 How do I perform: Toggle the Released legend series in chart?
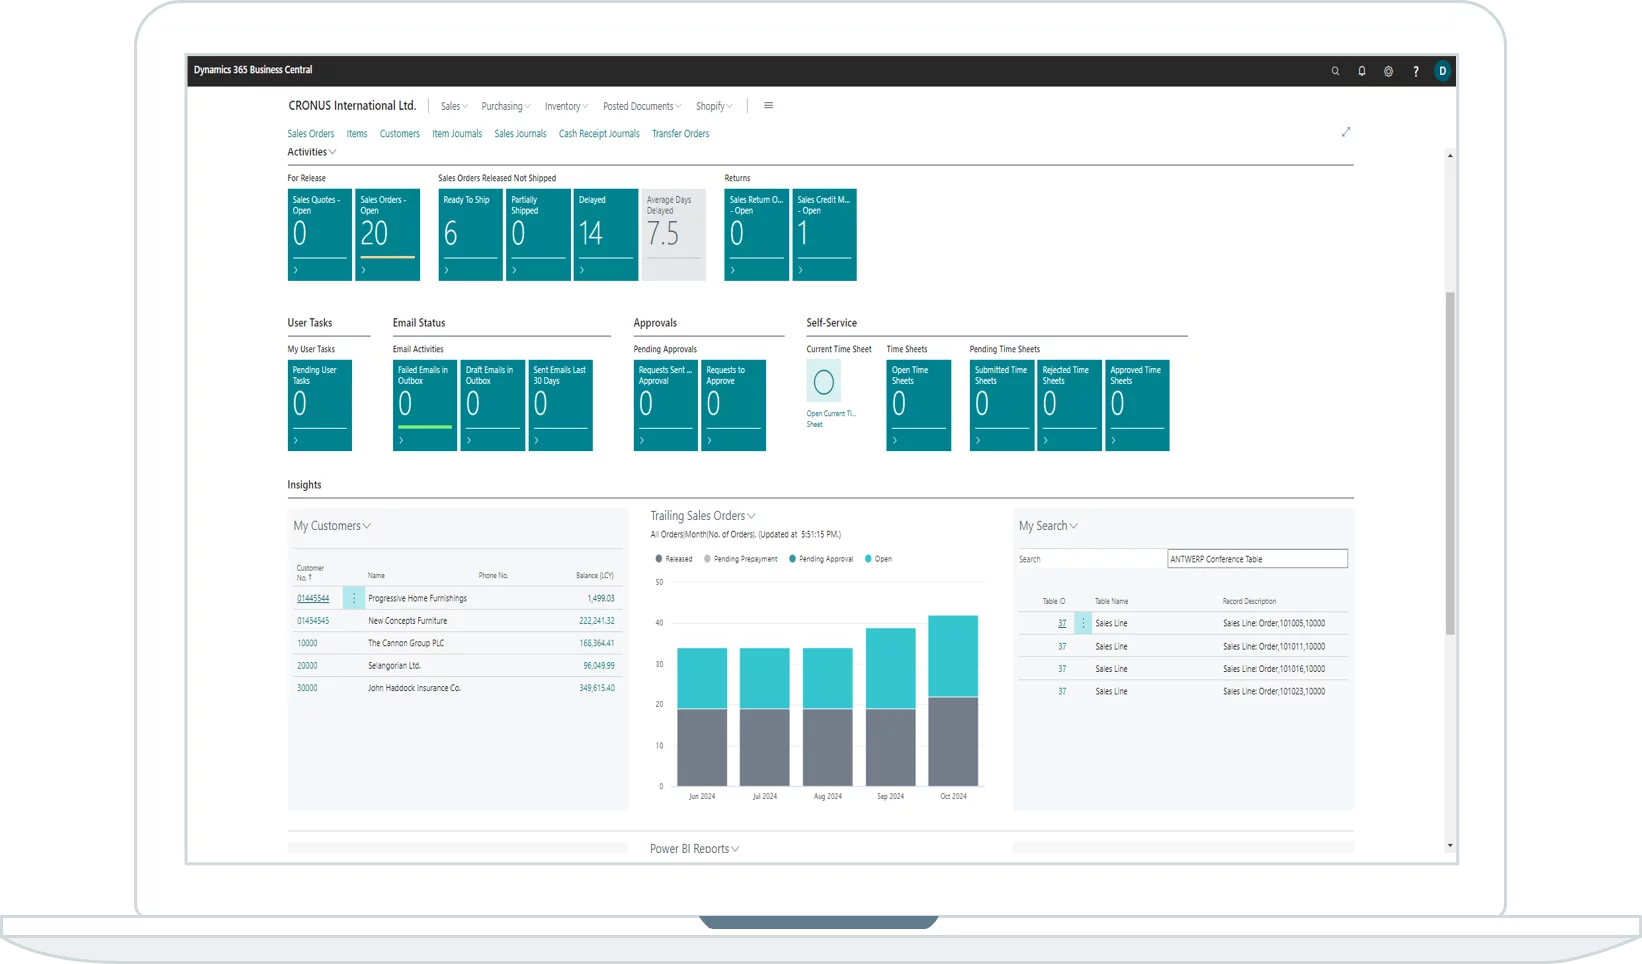point(673,559)
